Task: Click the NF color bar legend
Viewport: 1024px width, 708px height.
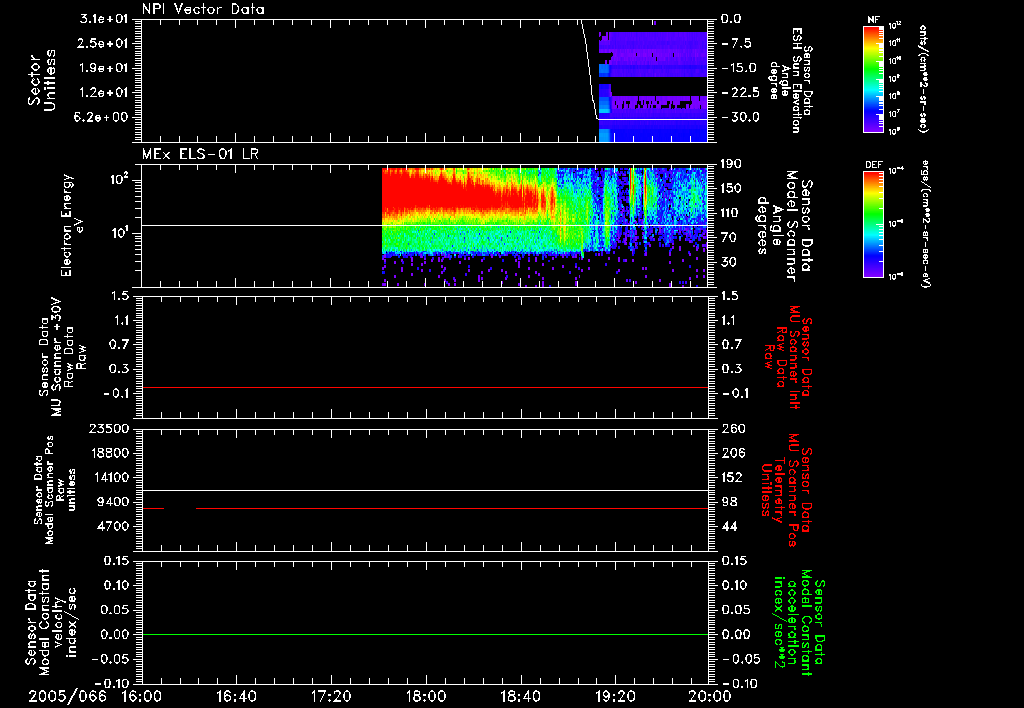Action: point(873,78)
